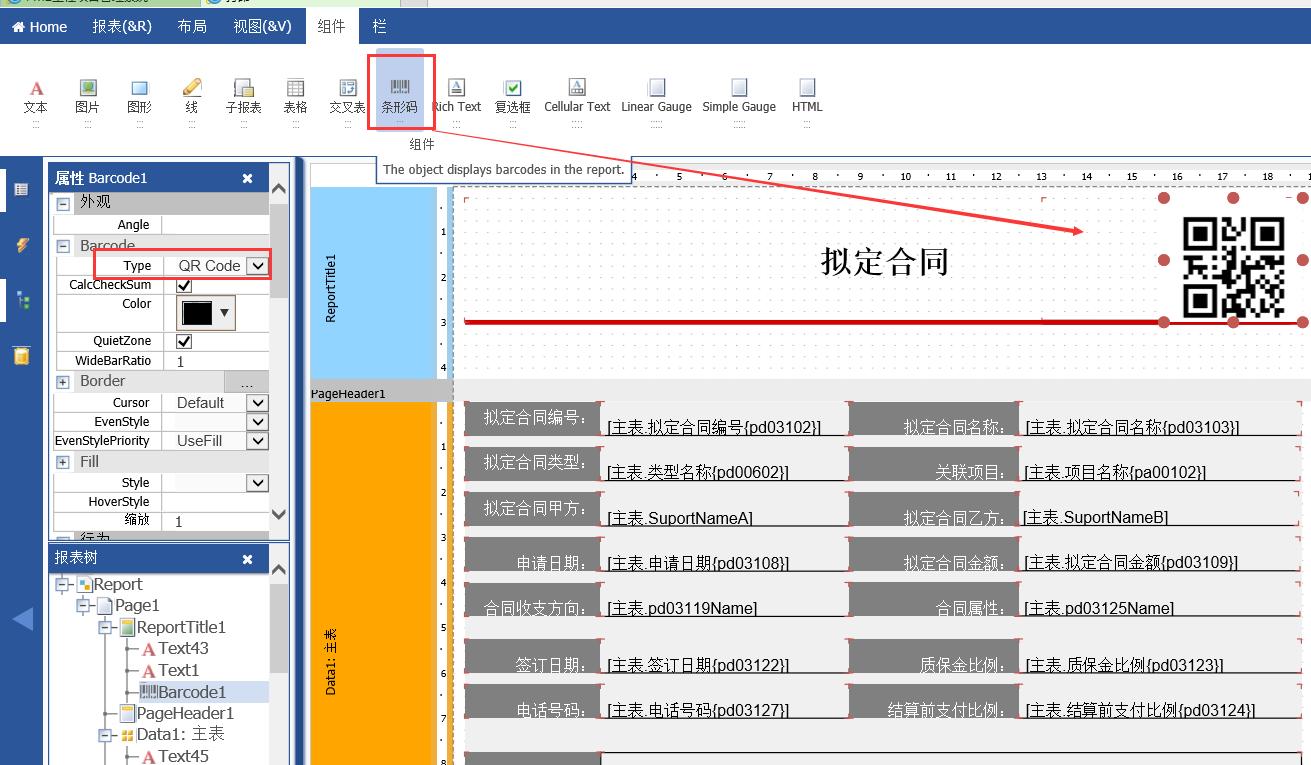The width and height of the screenshot is (1311, 765).
Task: Click the 复选框 checkbox component tool
Action: coord(512,96)
